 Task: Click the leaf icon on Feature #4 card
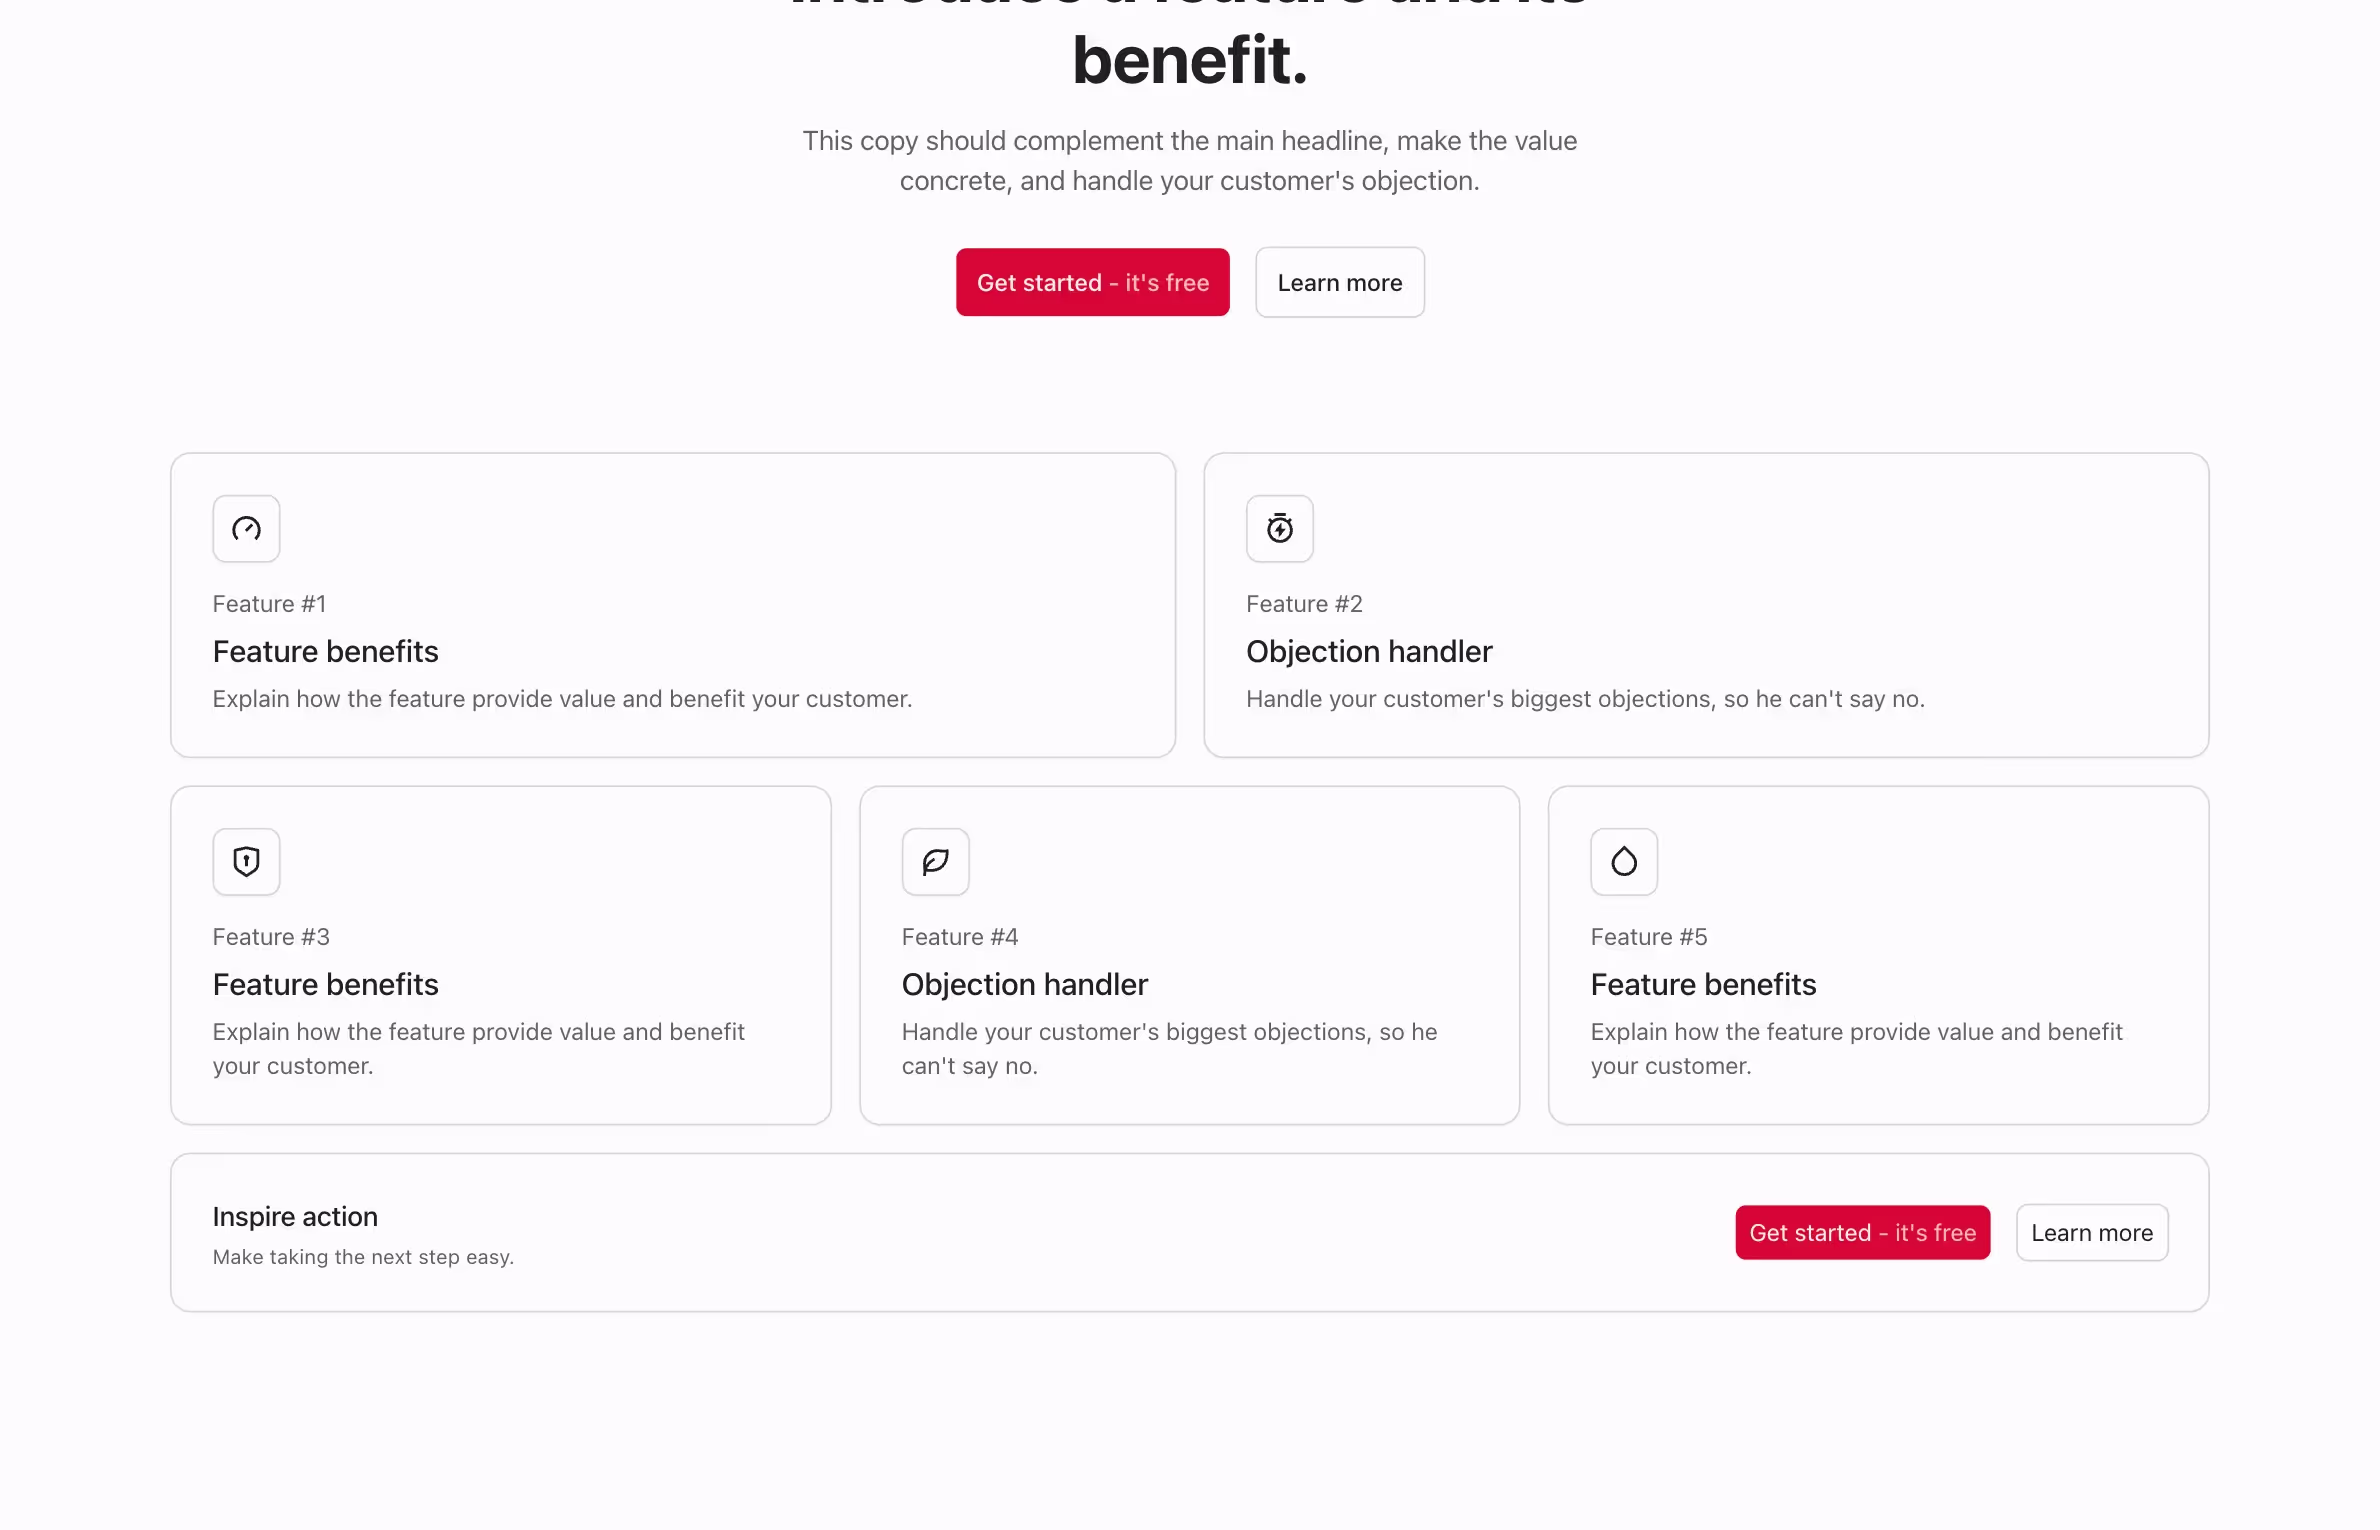pos(935,861)
